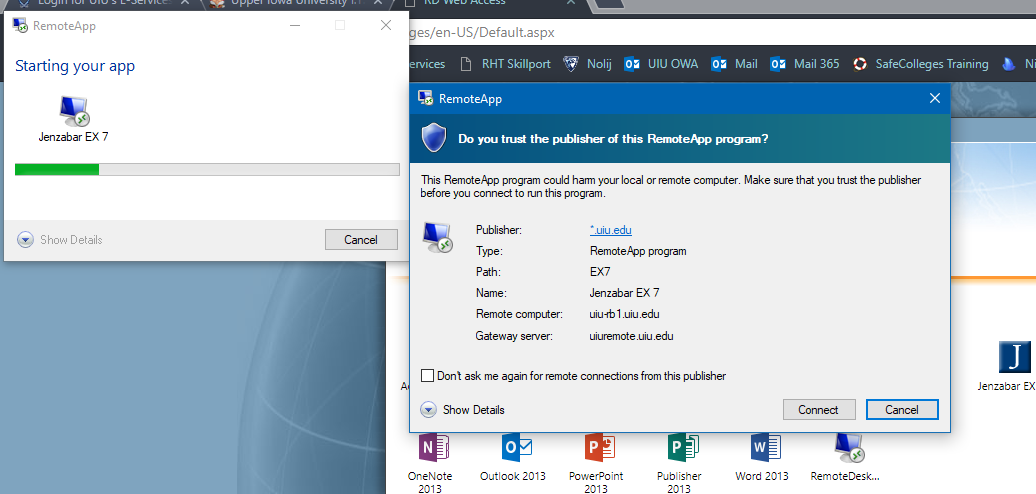Cancel the publisher trust dialog
Image resolution: width=1036 pixels, height=494 pixels.
click(901, 410)
